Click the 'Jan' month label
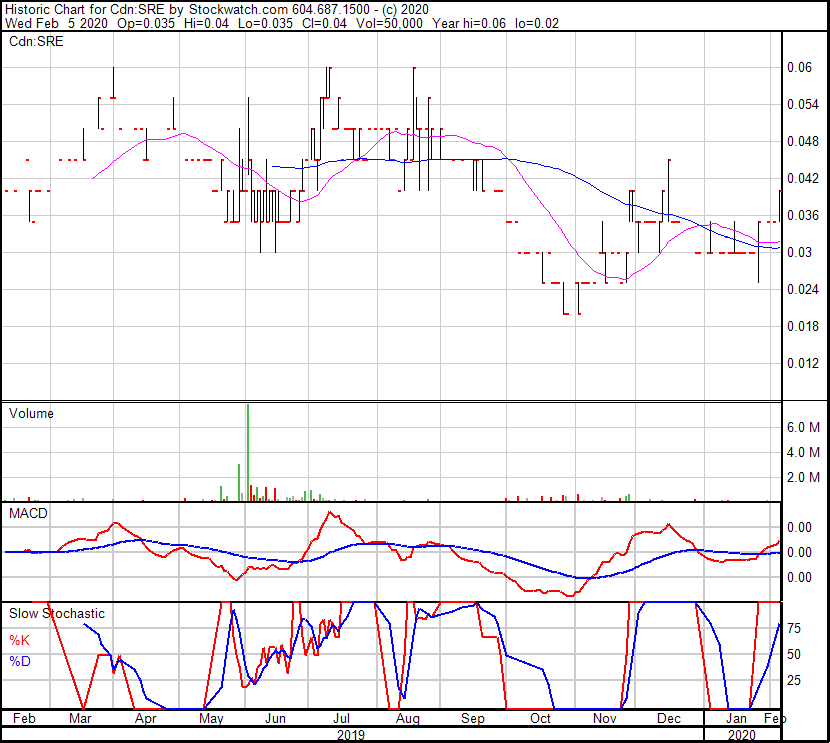This screenshot has height=743, width=830. (736, 719)
